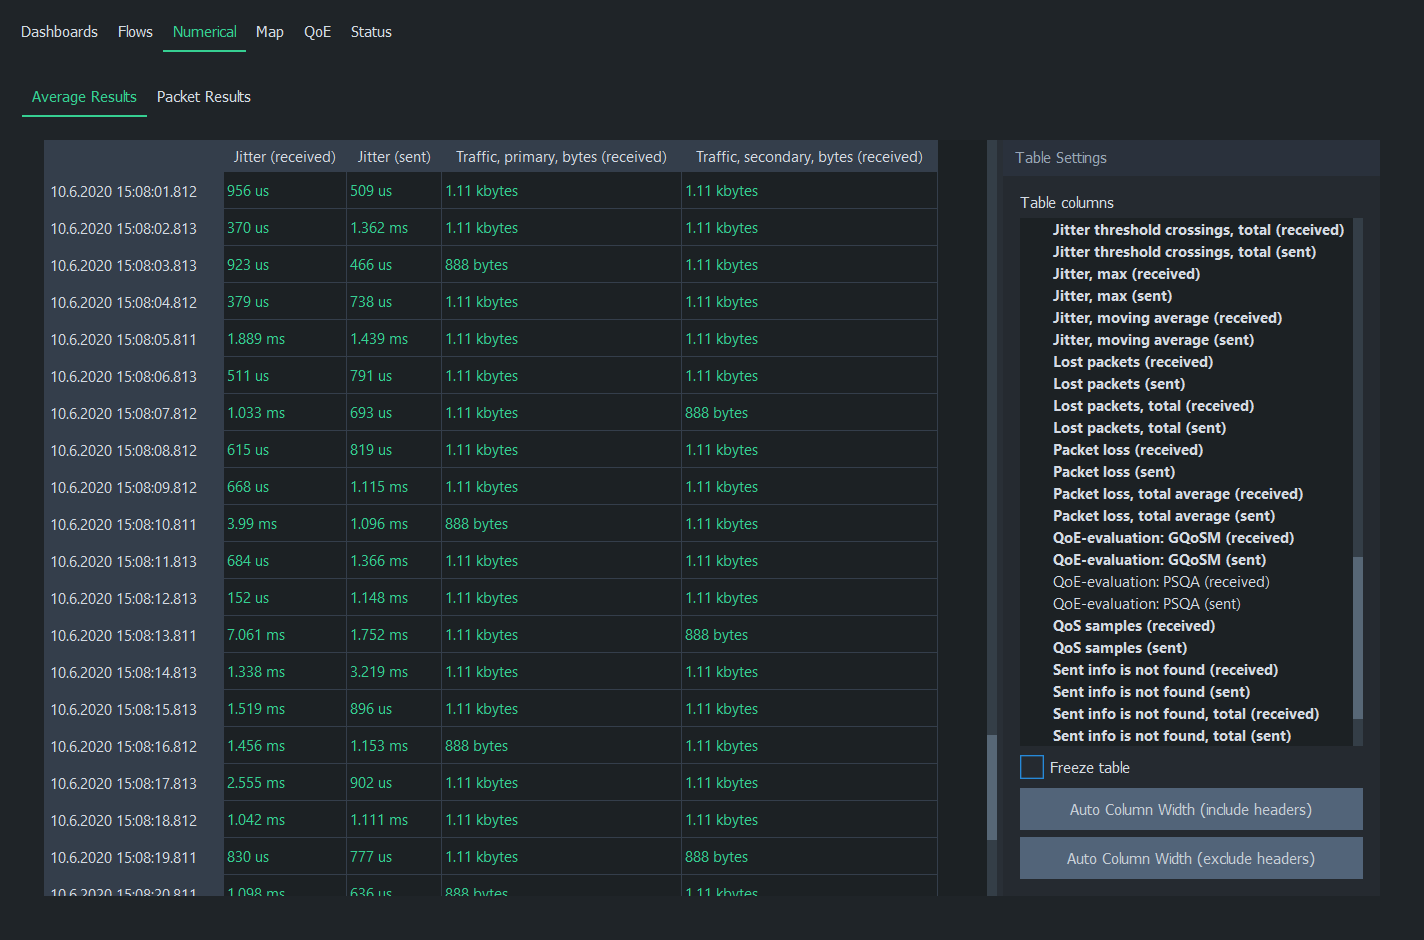Click timestamp 10.6.2020 15:08:01.812 row
This screenshot has width=1424, height=940.
pyautogui.click(x=124, y=191)
